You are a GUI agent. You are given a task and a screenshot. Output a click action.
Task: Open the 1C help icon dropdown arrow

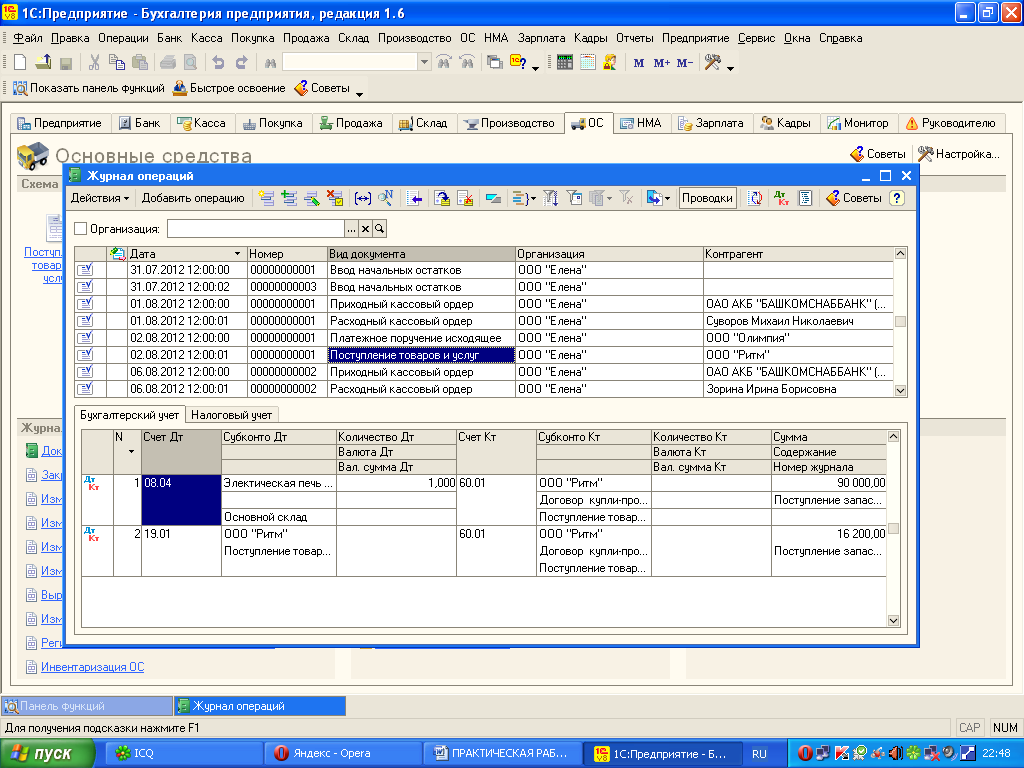coord(535,68)
